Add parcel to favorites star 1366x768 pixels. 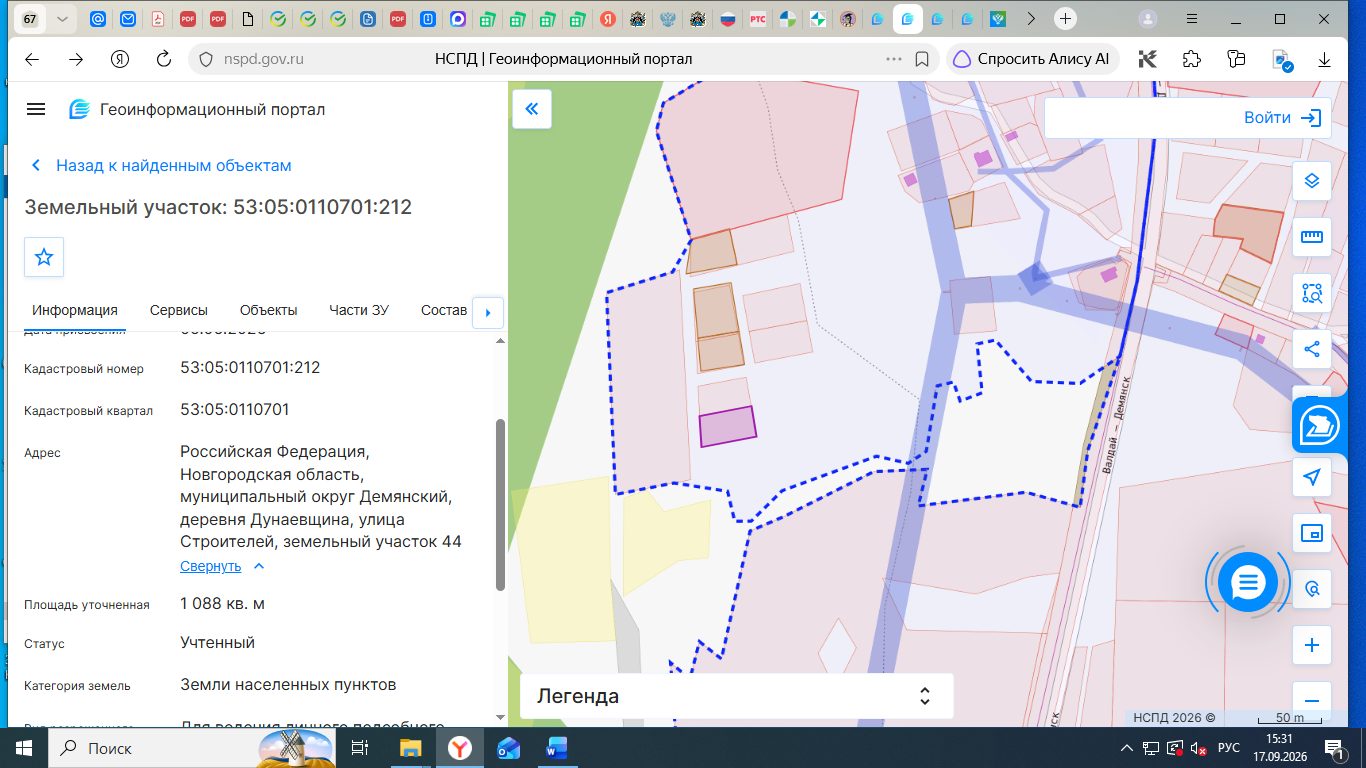tap(44, 257)
